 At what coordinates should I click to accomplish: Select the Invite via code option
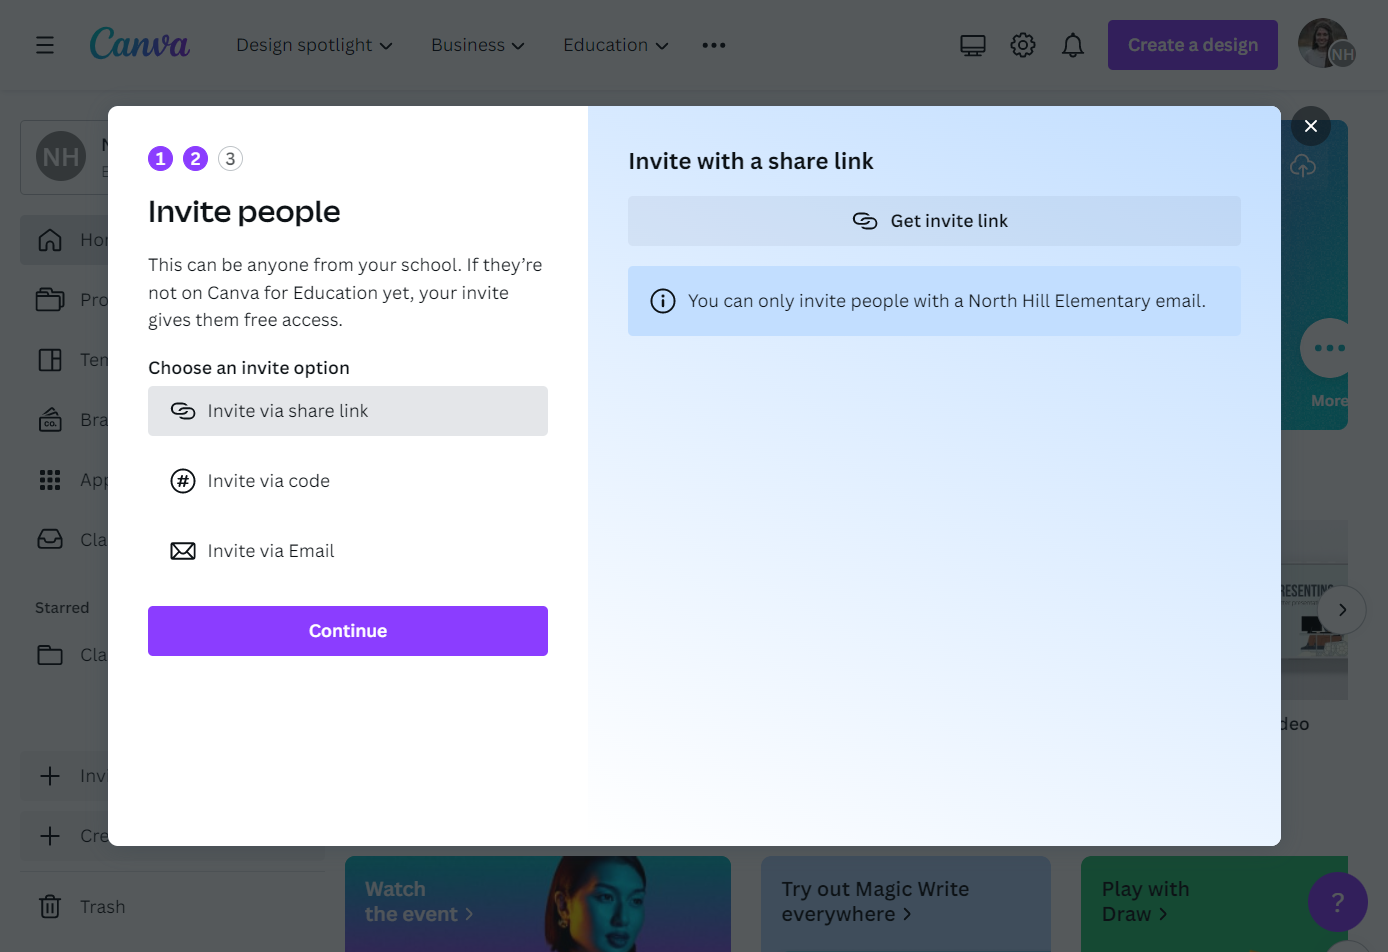(348, 481)
